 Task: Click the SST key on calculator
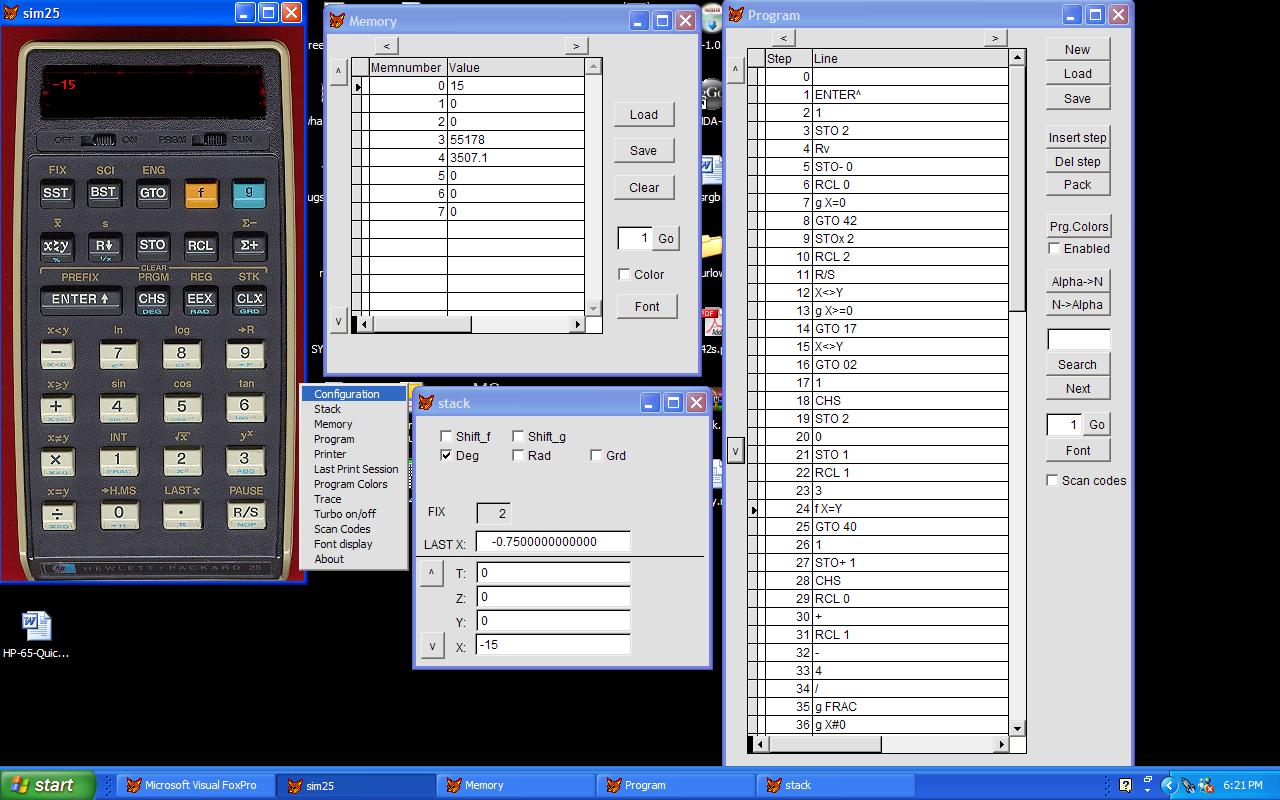(56, 194)
